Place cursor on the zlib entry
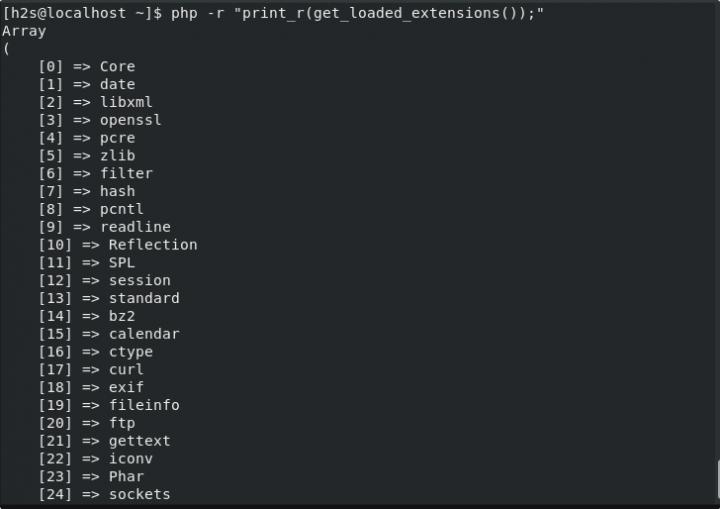The height and width of the screenshot is (509, 720). [x=117, y=156]
